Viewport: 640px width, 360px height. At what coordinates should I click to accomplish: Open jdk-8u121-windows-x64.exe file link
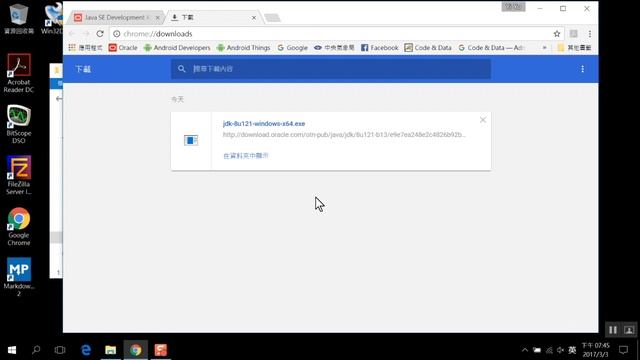tap(264, 124)
